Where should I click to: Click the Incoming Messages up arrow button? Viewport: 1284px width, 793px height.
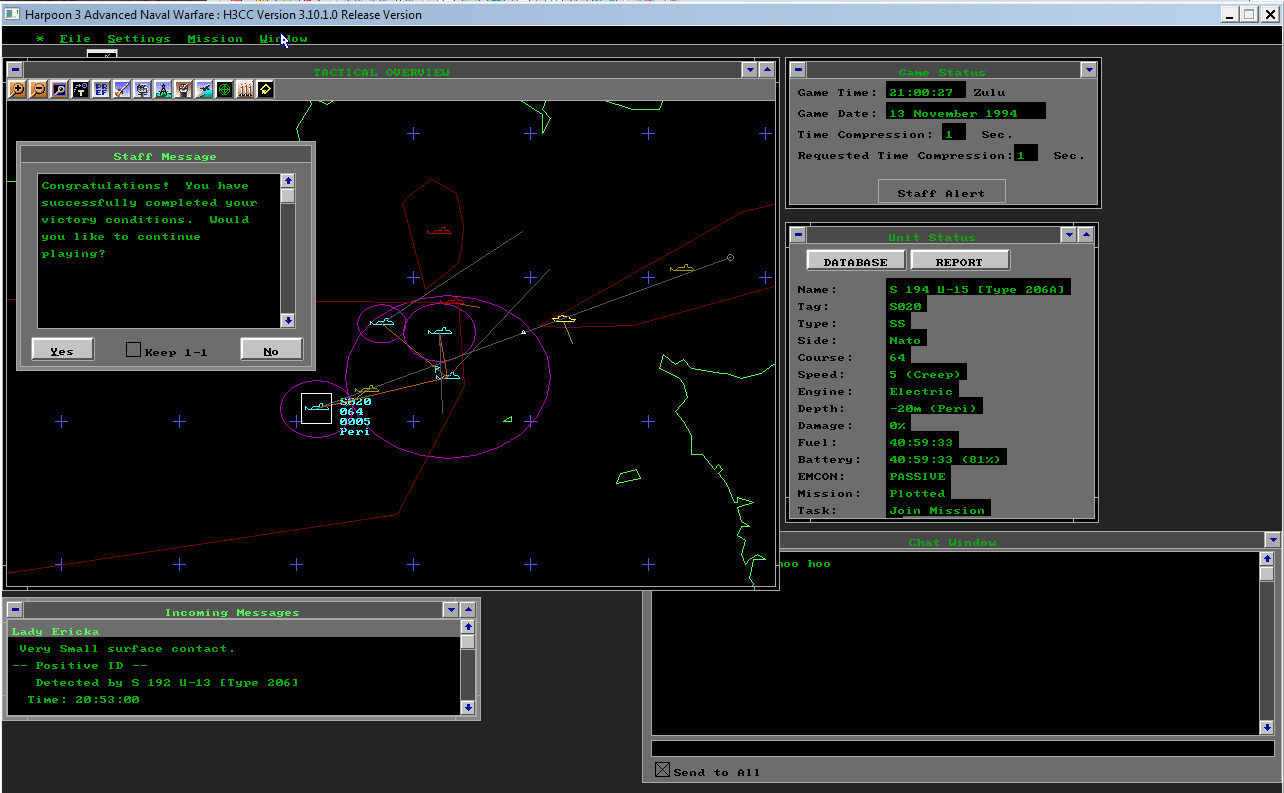[x=469, y=610]
